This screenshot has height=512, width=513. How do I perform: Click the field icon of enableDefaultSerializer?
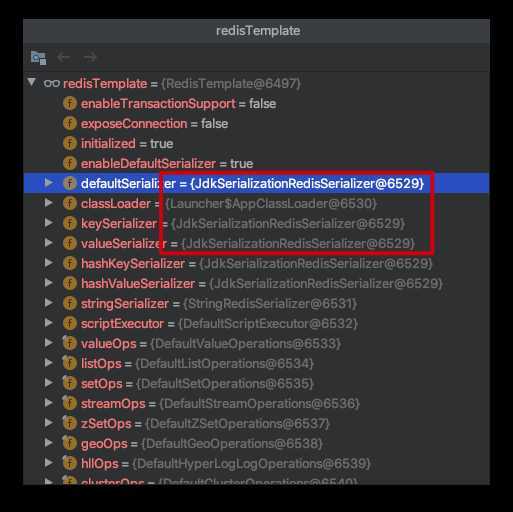(x=70, y=163)
